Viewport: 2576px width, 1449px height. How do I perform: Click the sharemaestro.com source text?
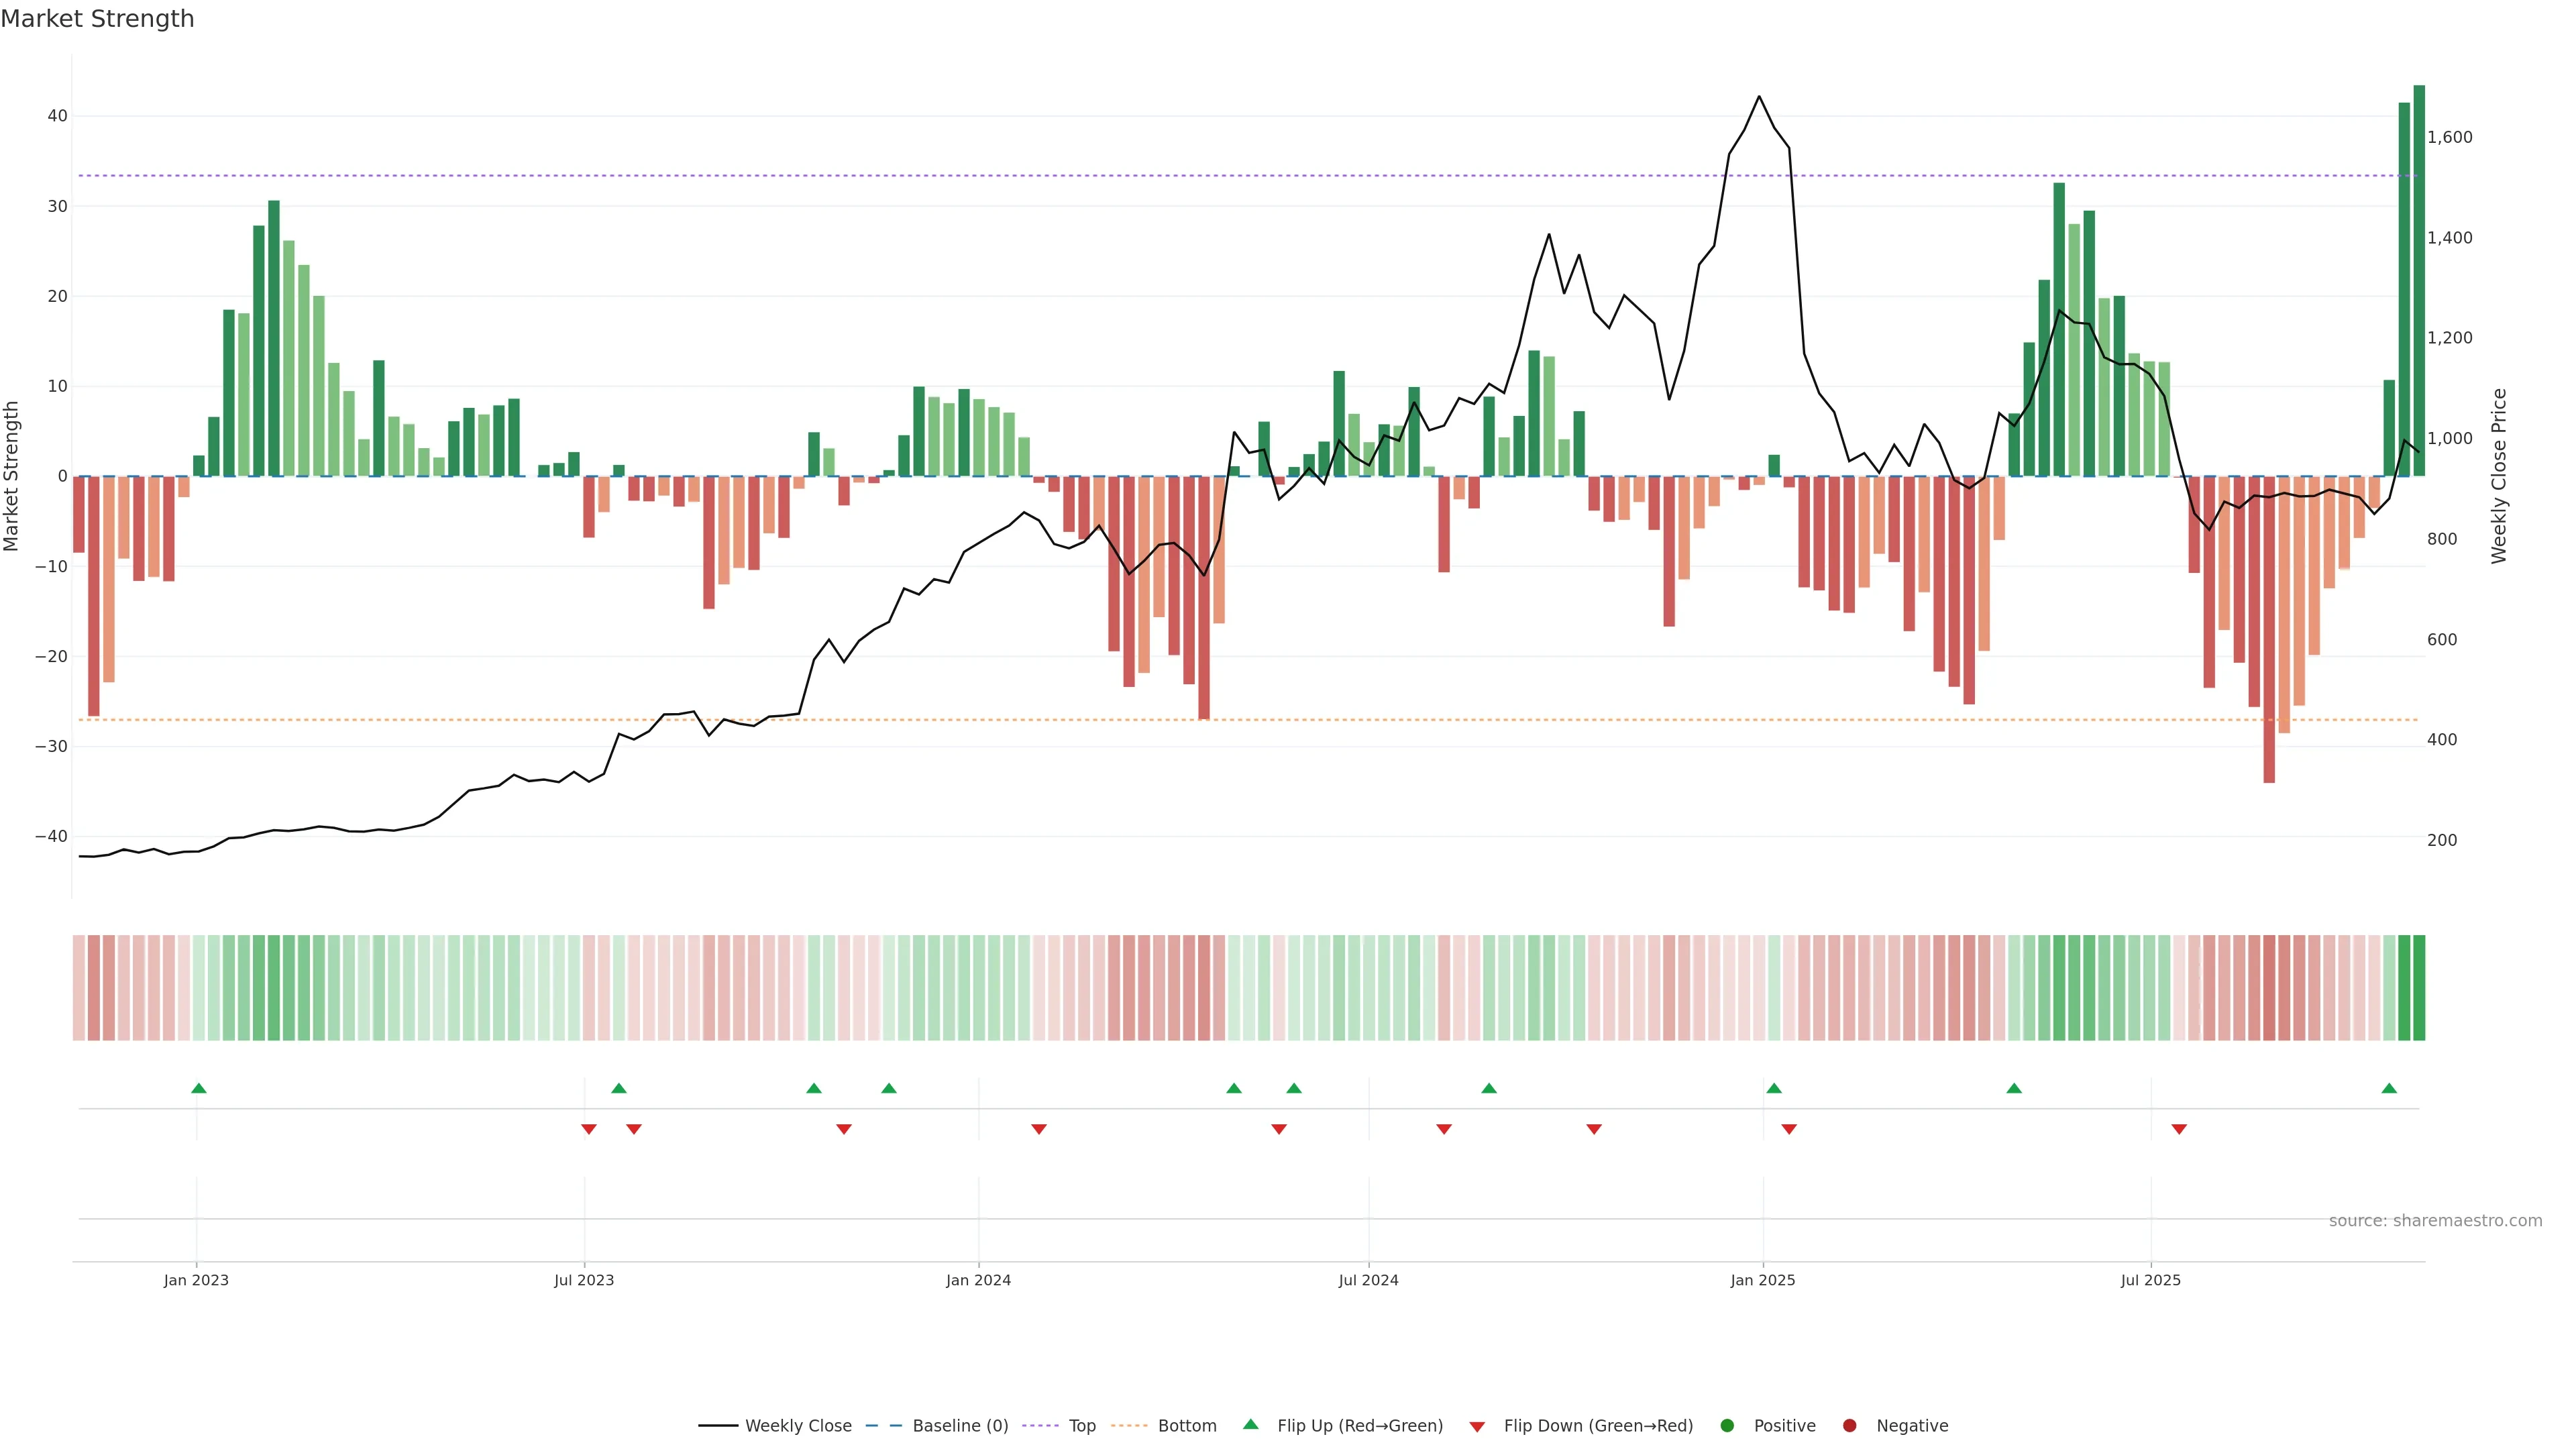2435,1221
